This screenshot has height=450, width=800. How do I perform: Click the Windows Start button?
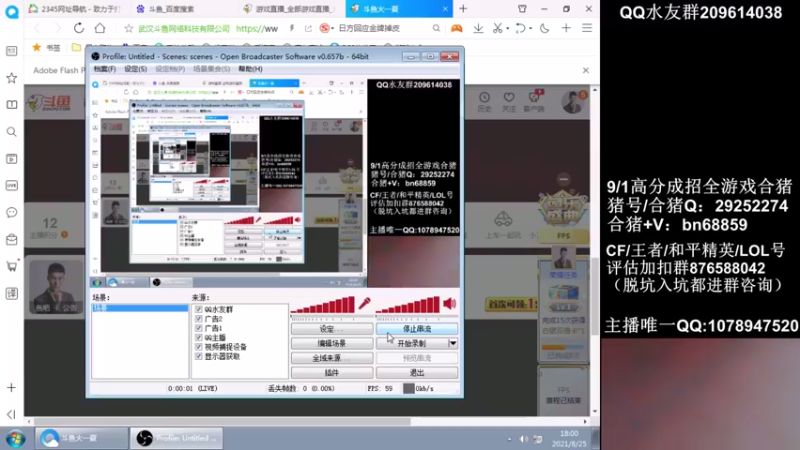pyautogui.click(x=15, y=439)
